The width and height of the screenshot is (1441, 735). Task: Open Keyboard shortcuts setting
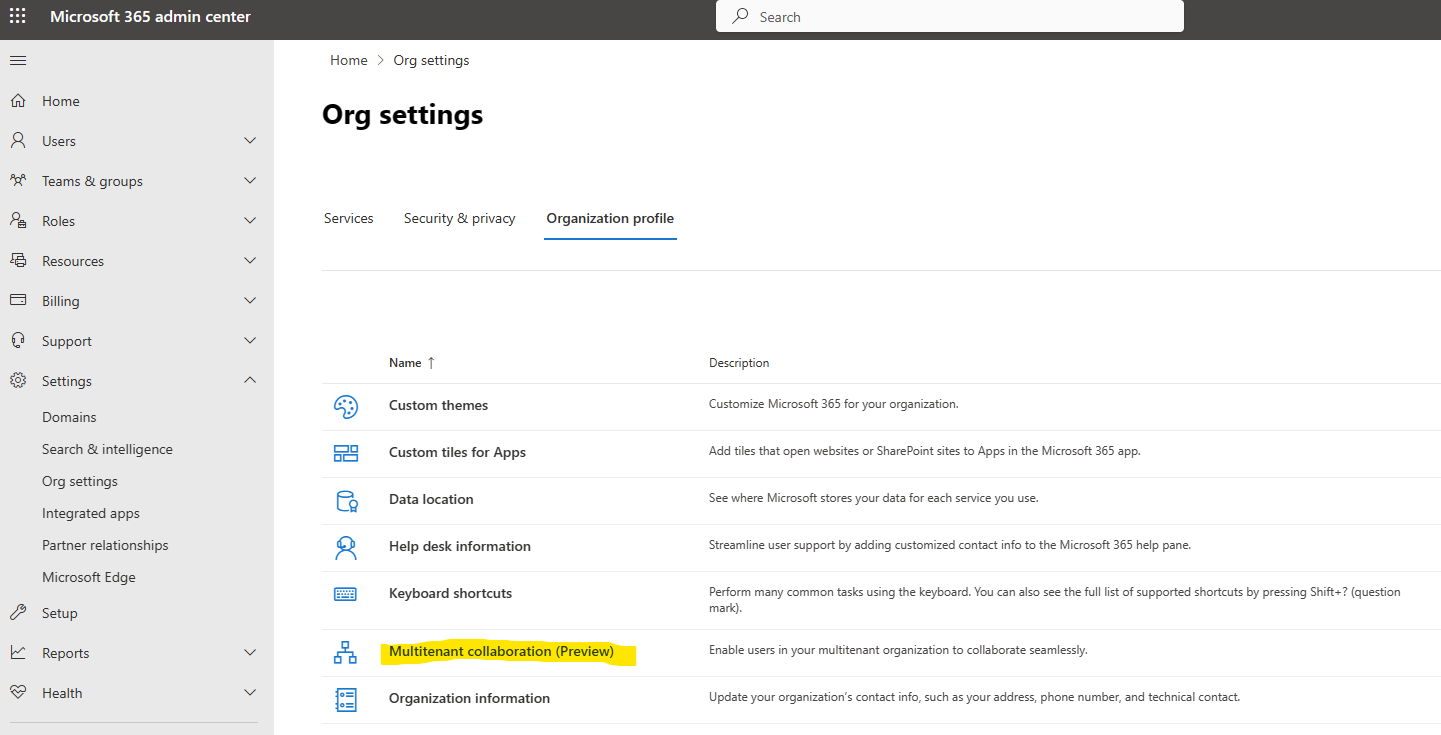pos(450,594)
